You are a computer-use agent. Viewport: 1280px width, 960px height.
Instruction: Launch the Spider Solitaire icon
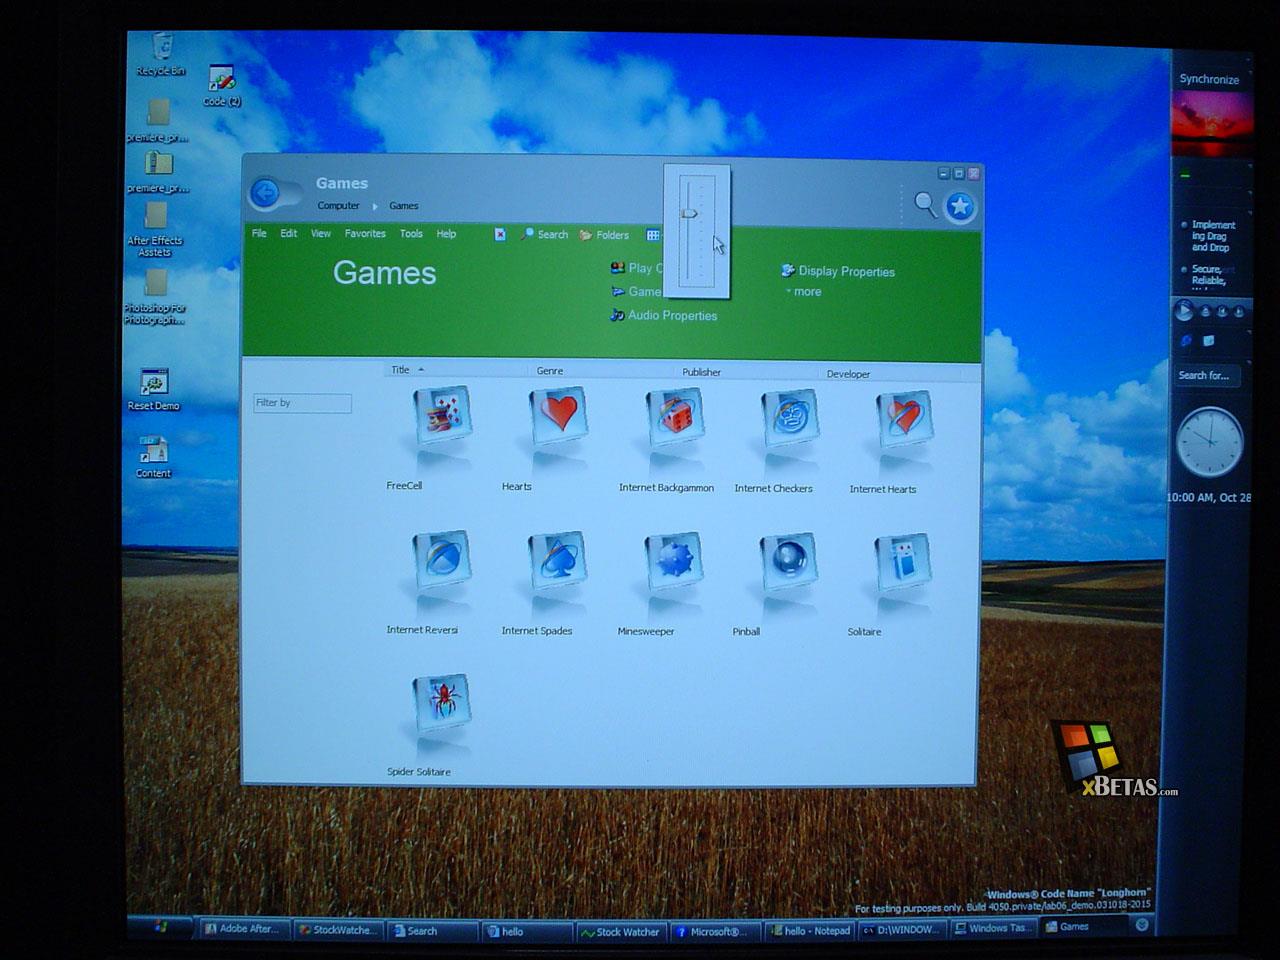(x=442, y=701)
